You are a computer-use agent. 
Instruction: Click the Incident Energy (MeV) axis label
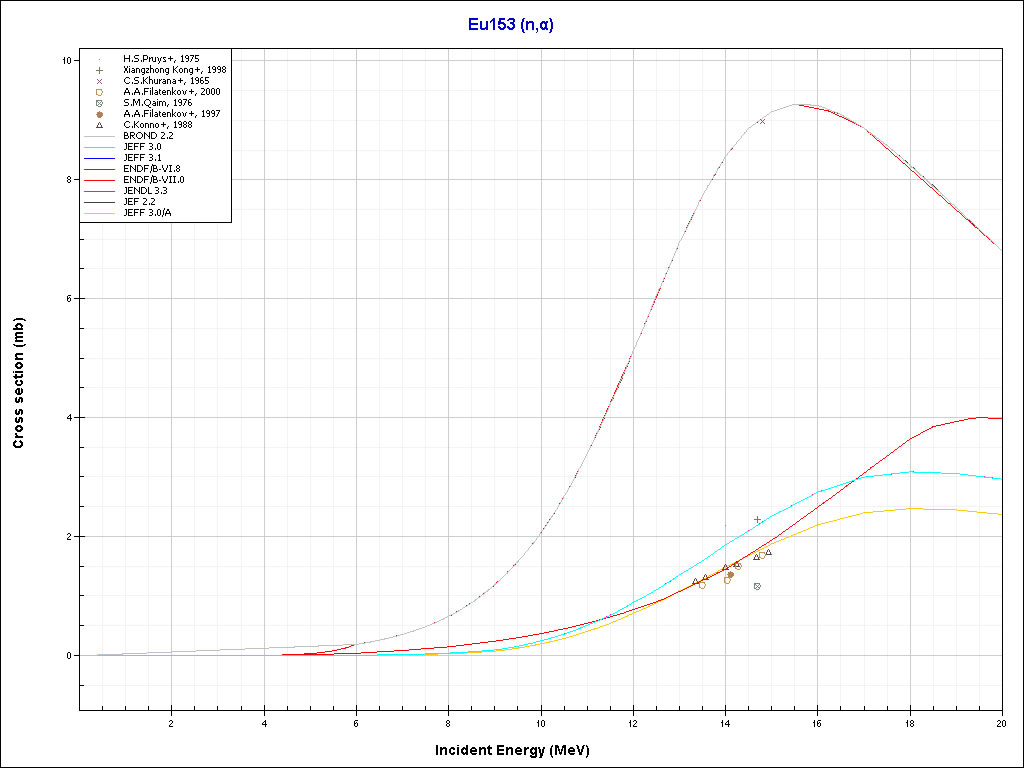click(x=519, y=750)
